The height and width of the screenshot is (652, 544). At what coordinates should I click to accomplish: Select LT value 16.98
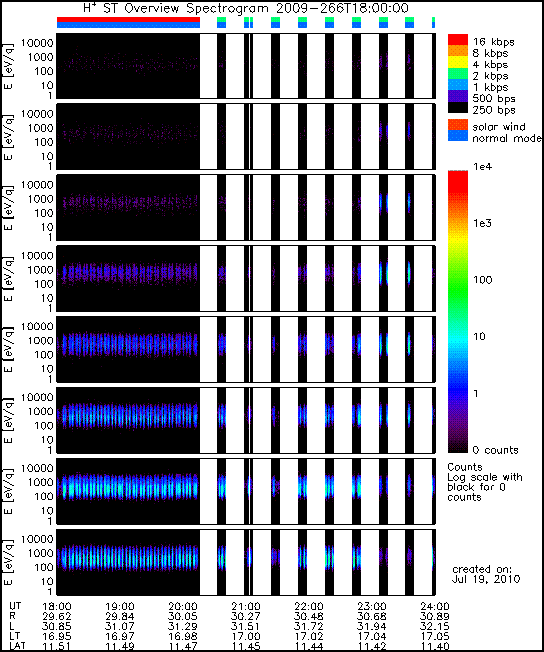point(183,637)
